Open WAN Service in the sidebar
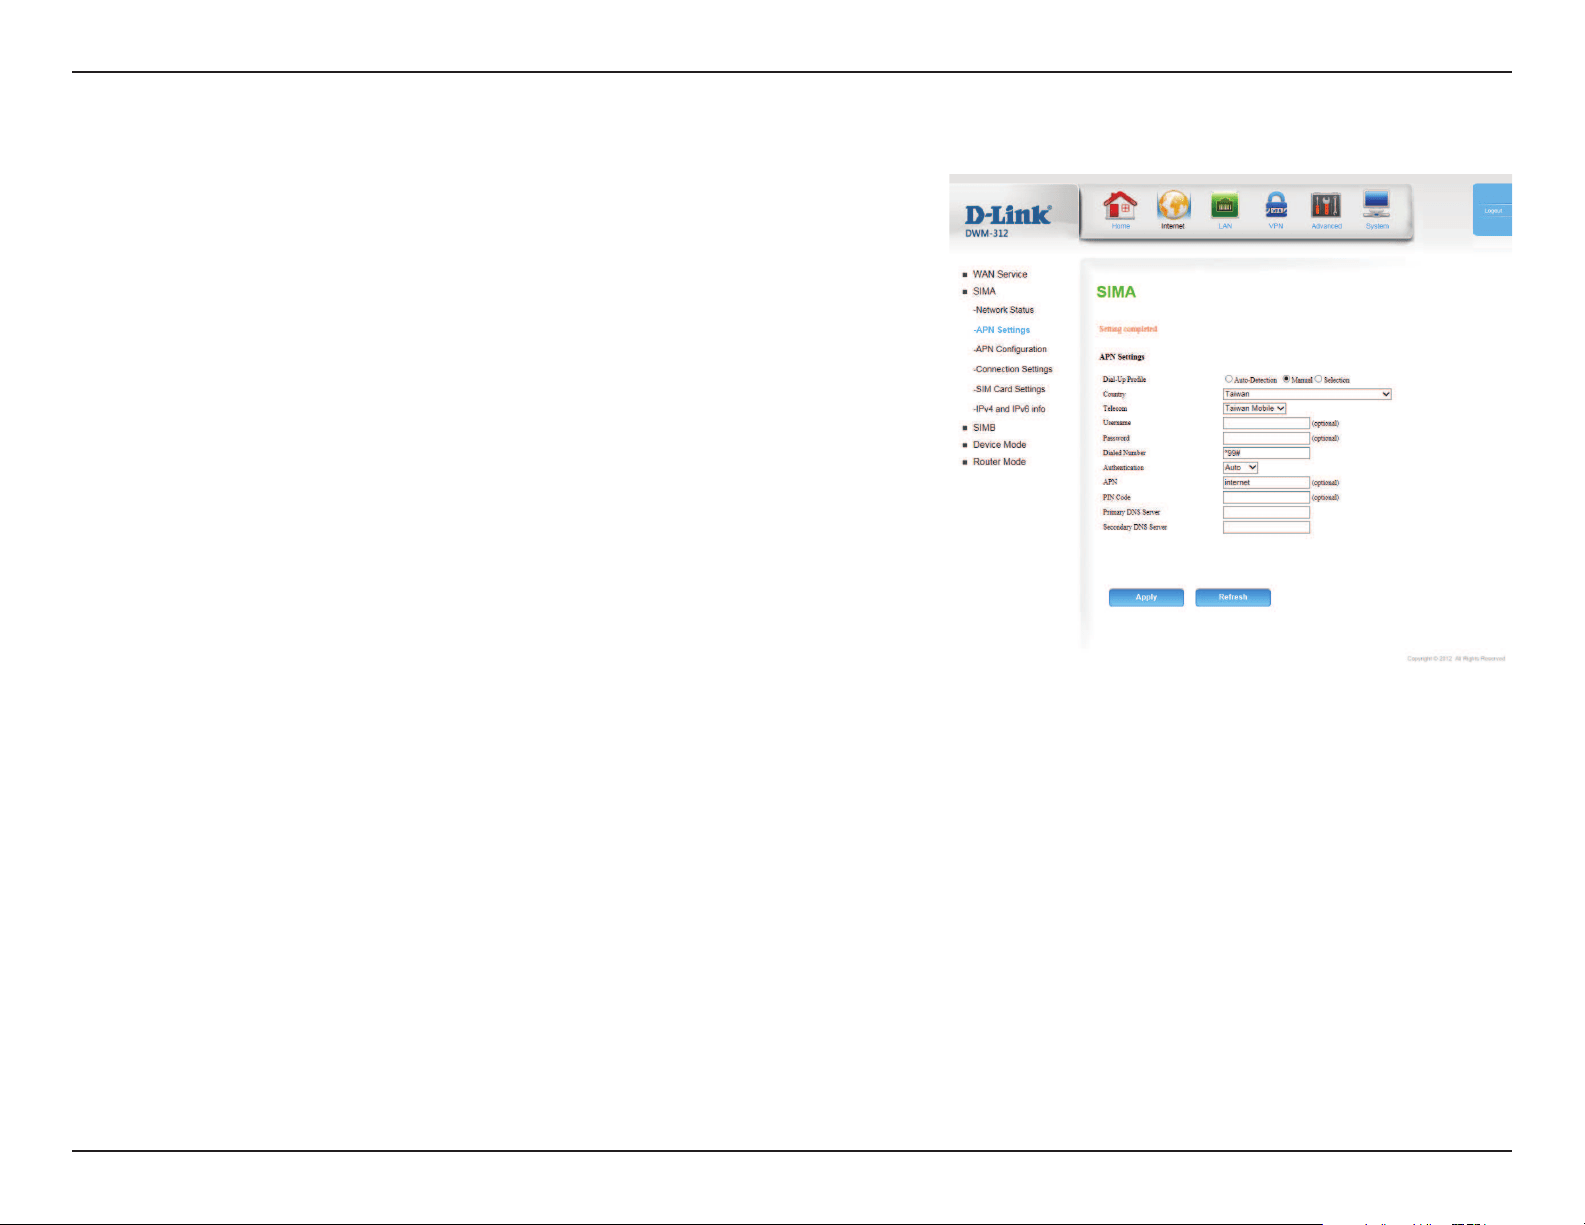 click(1000, 274)
